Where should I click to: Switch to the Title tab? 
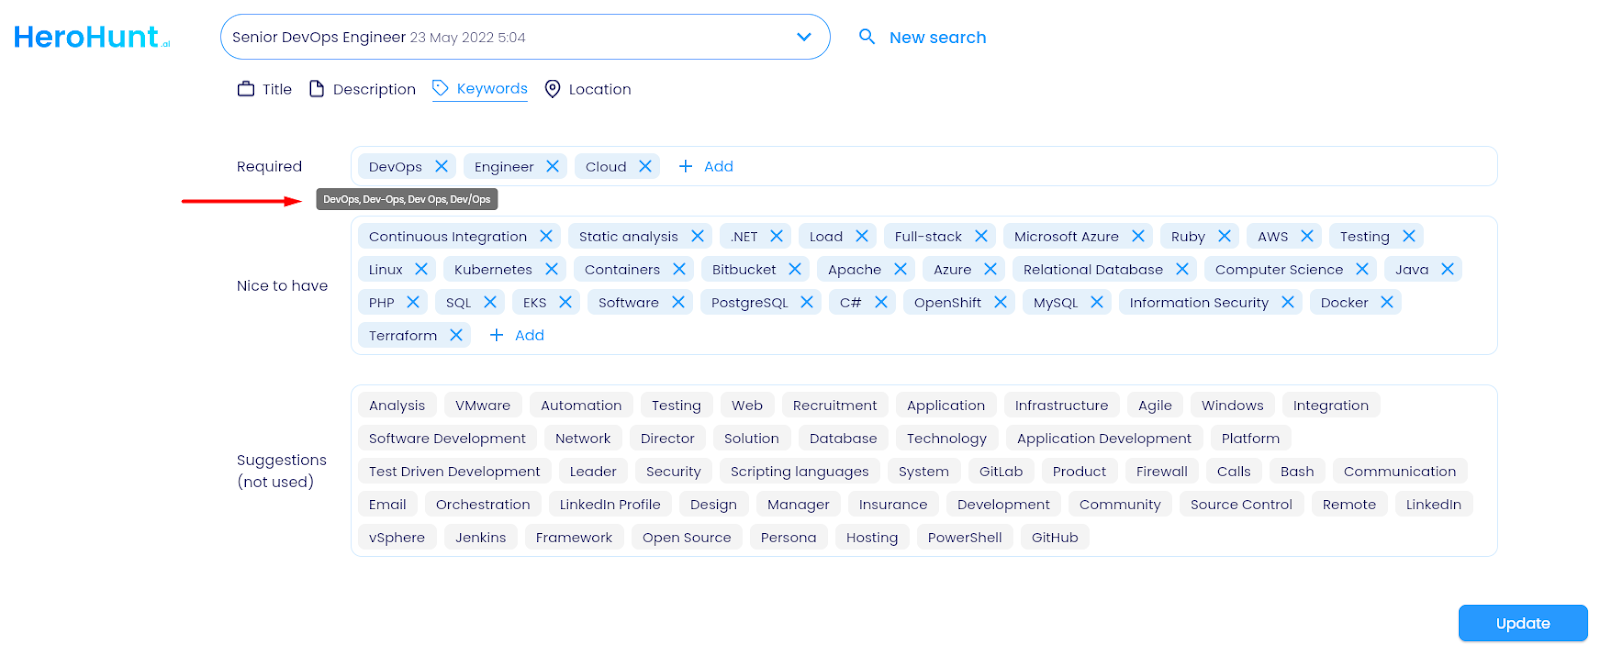tap(265, 89)
